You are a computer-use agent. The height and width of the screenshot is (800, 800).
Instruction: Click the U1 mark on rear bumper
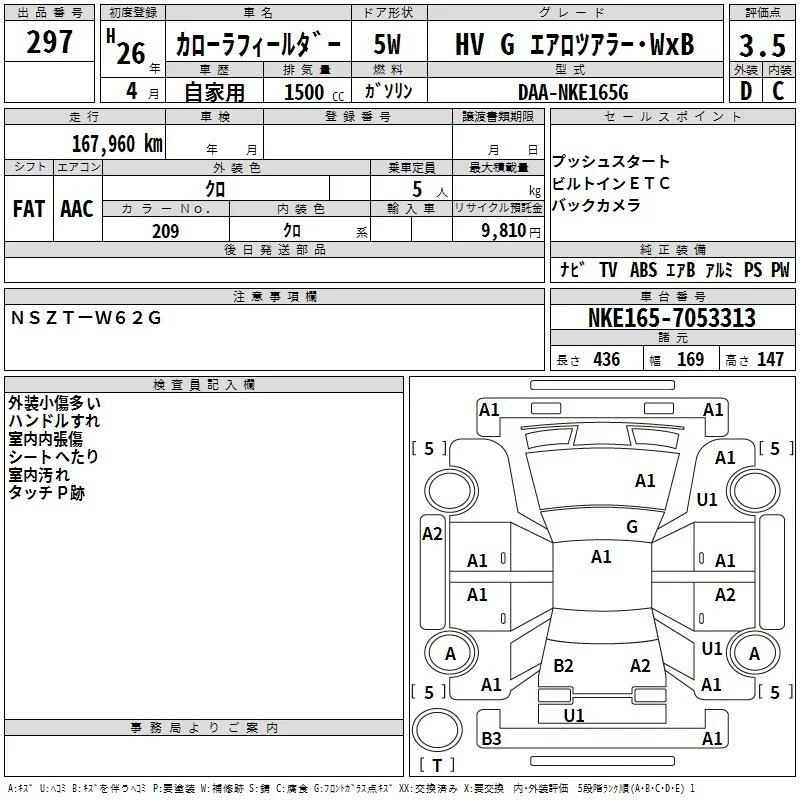[x=573, y=715]
